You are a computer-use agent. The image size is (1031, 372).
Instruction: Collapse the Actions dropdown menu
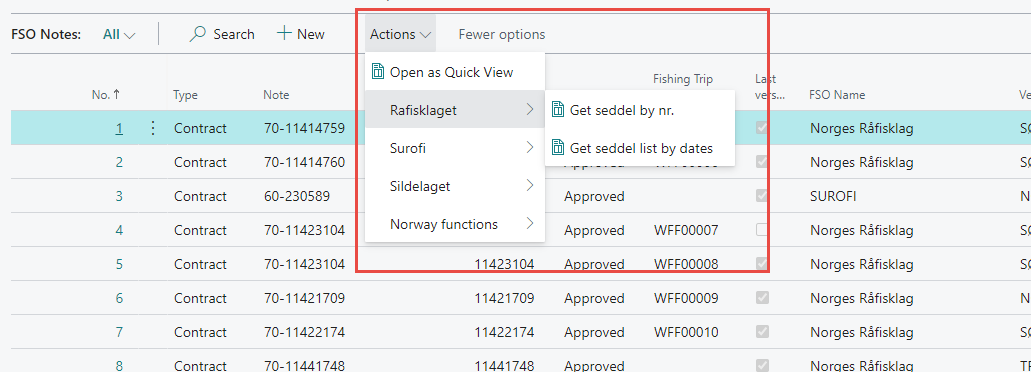tap(400, 34)
